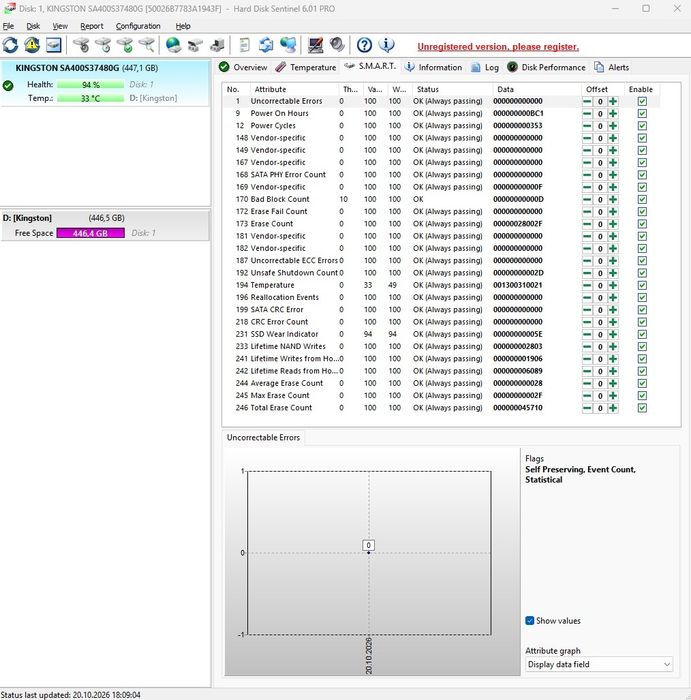The image size is (691, 700).
Task: Open the Configuration menu
Action: pos(138,26)
